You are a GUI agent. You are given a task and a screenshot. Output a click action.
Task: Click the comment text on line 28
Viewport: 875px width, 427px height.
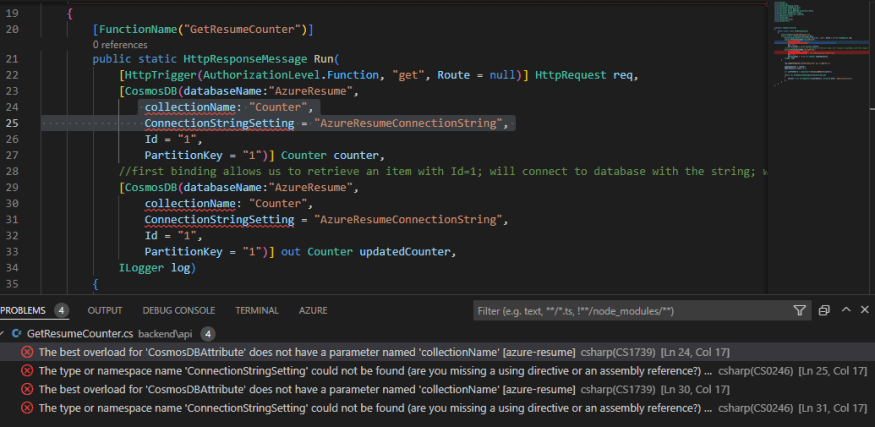(x=443, y=171)
